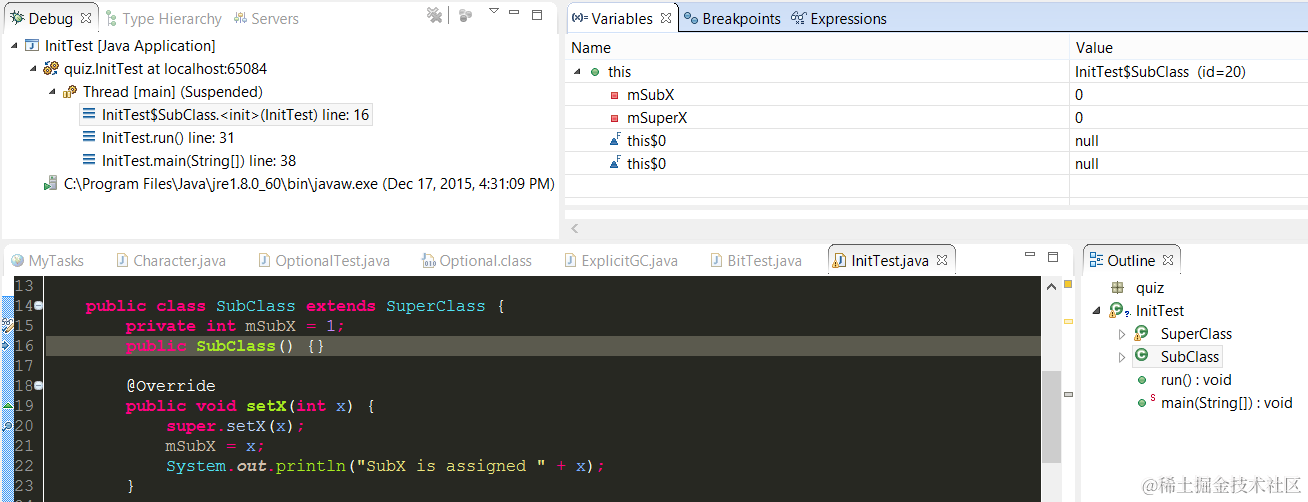Viewport: 1308px width, 502px height.
Task: Expand SuperClass in Outline
Action: pyautogui.click(x=1122, y=334)
